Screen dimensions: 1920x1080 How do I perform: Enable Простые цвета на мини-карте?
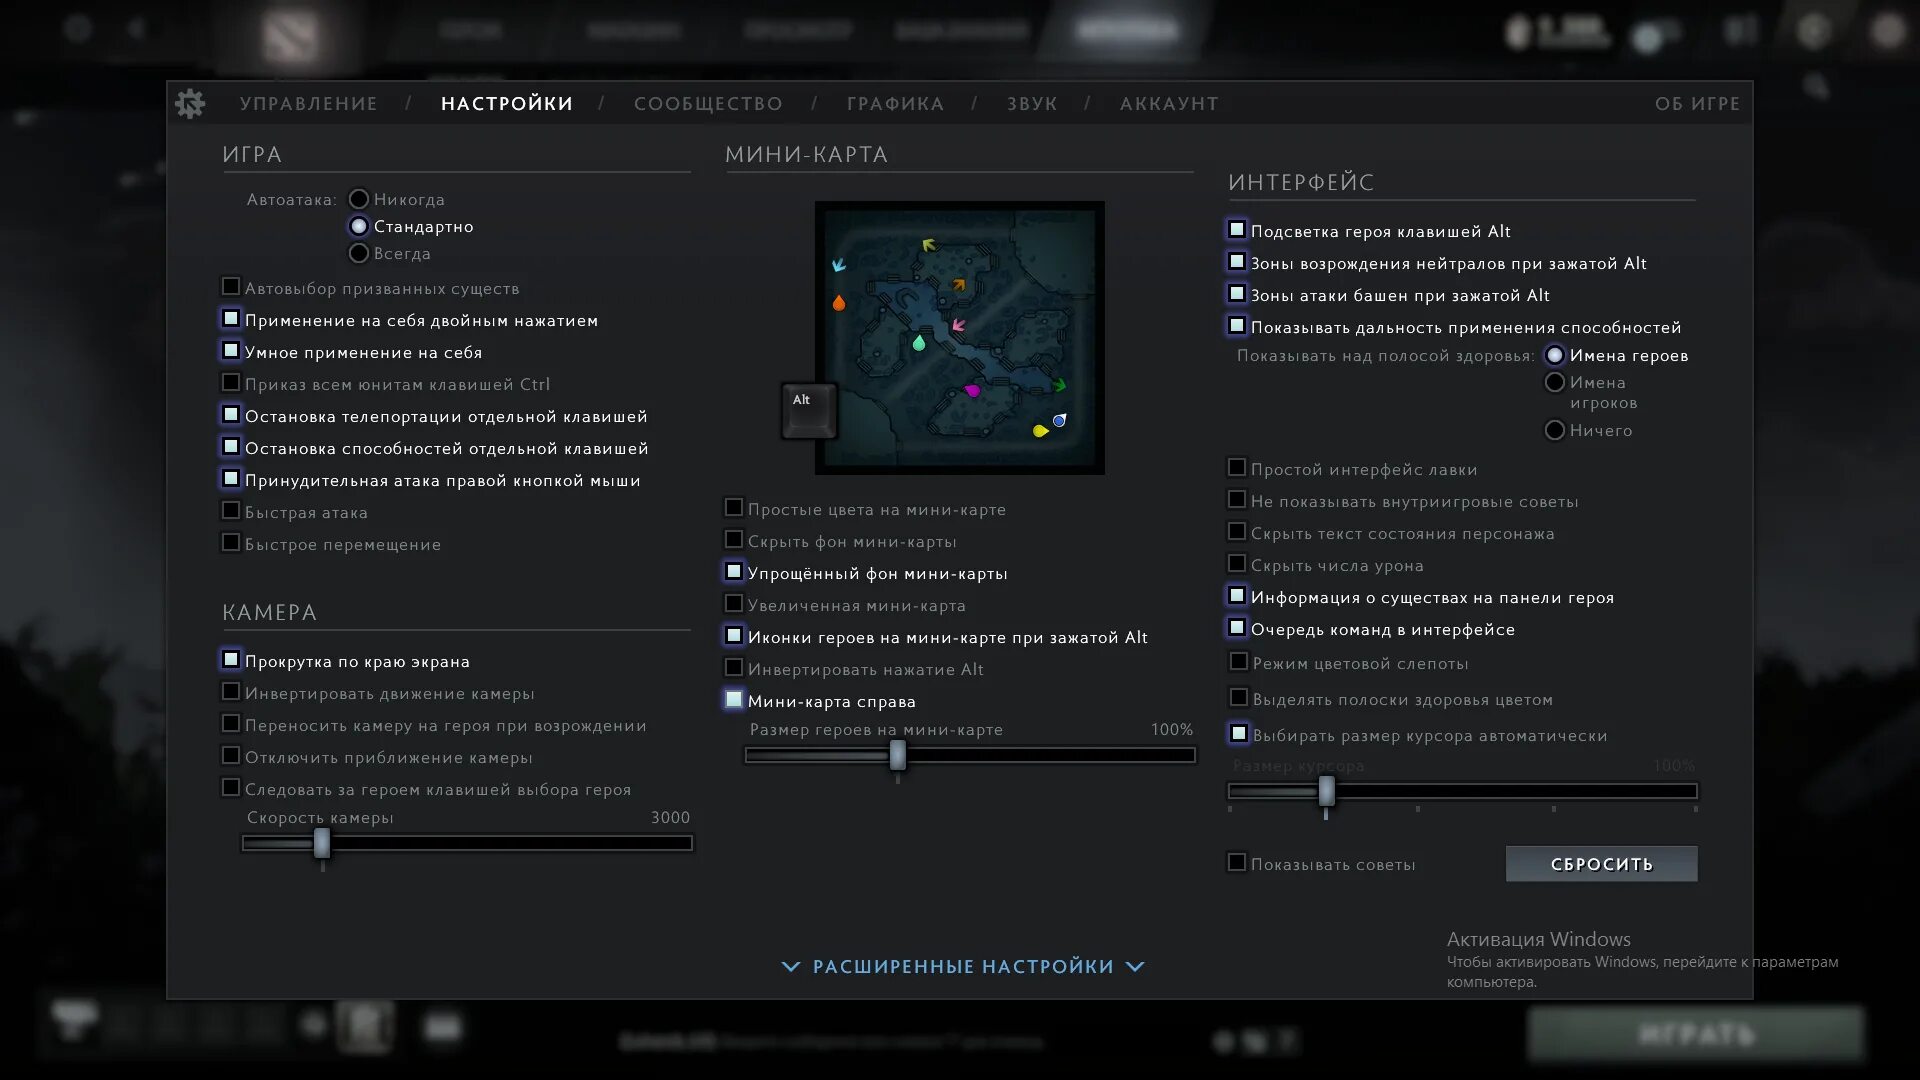click(734, 508)
